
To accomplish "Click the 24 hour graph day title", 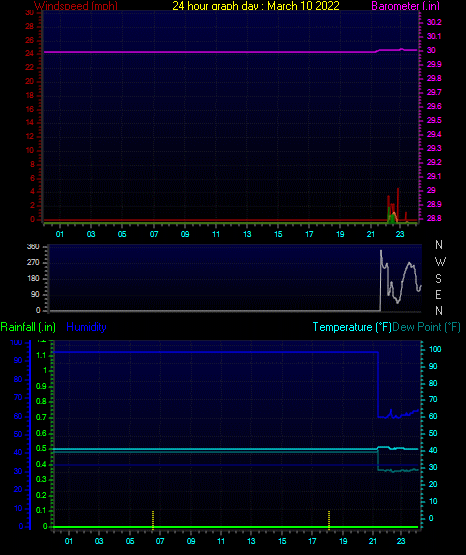I will (256, 5).
